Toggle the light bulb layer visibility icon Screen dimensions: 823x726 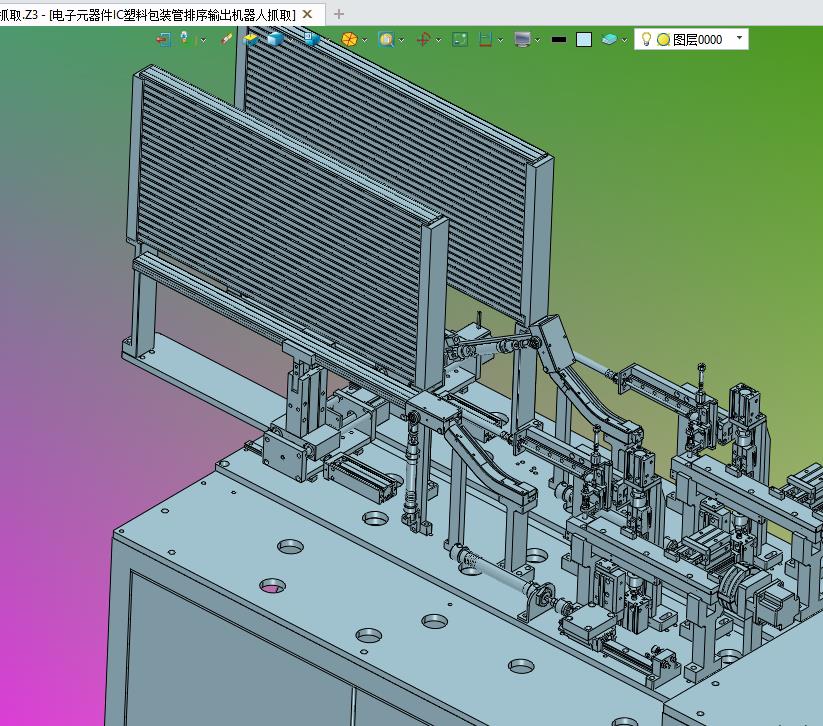click(647, 39)
